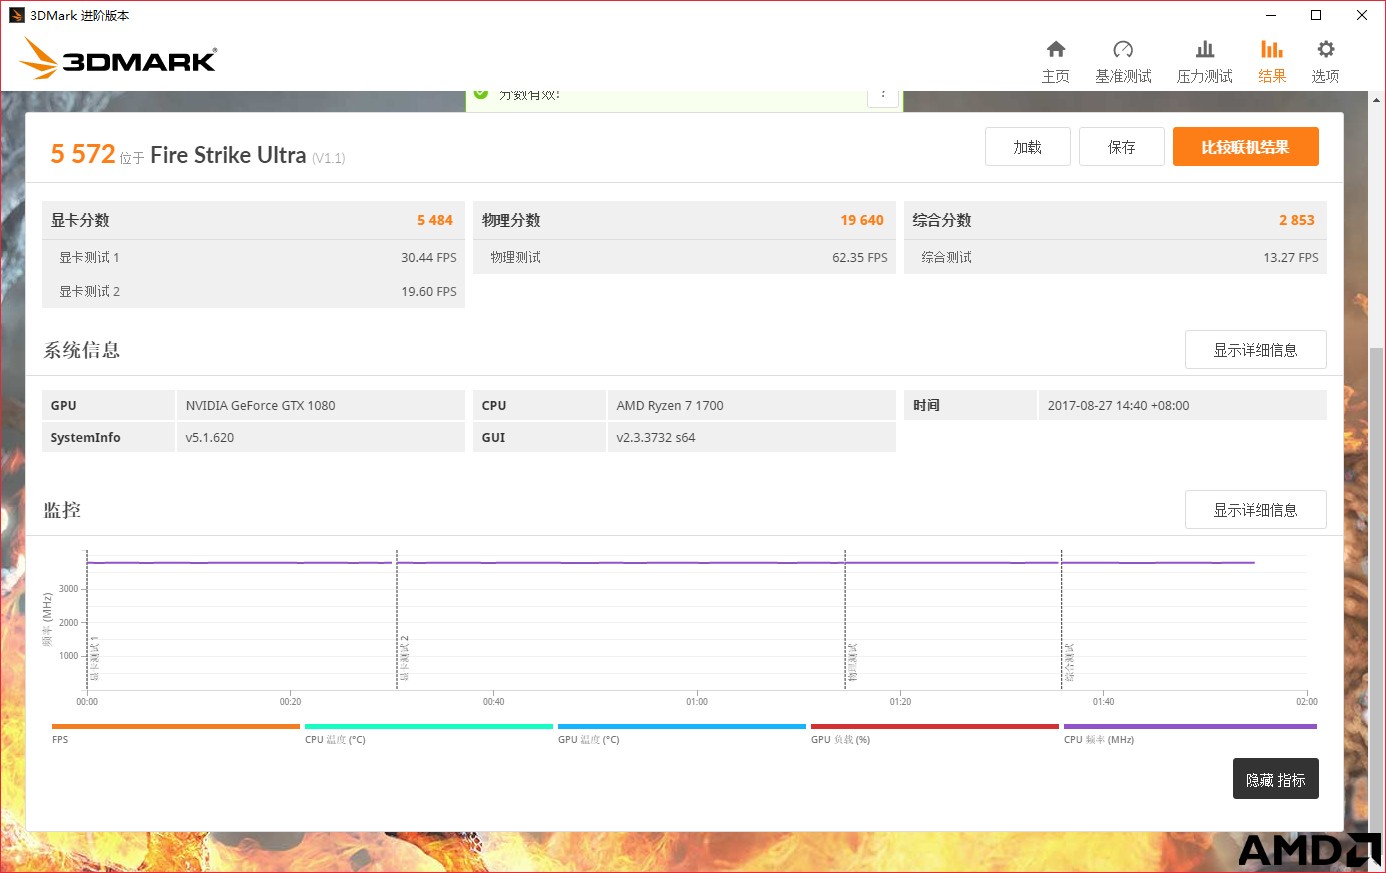This screenshot has width=1386, height=873.
Task: Click the 综合测试 timeline marker line
Action: (1061, 620)
